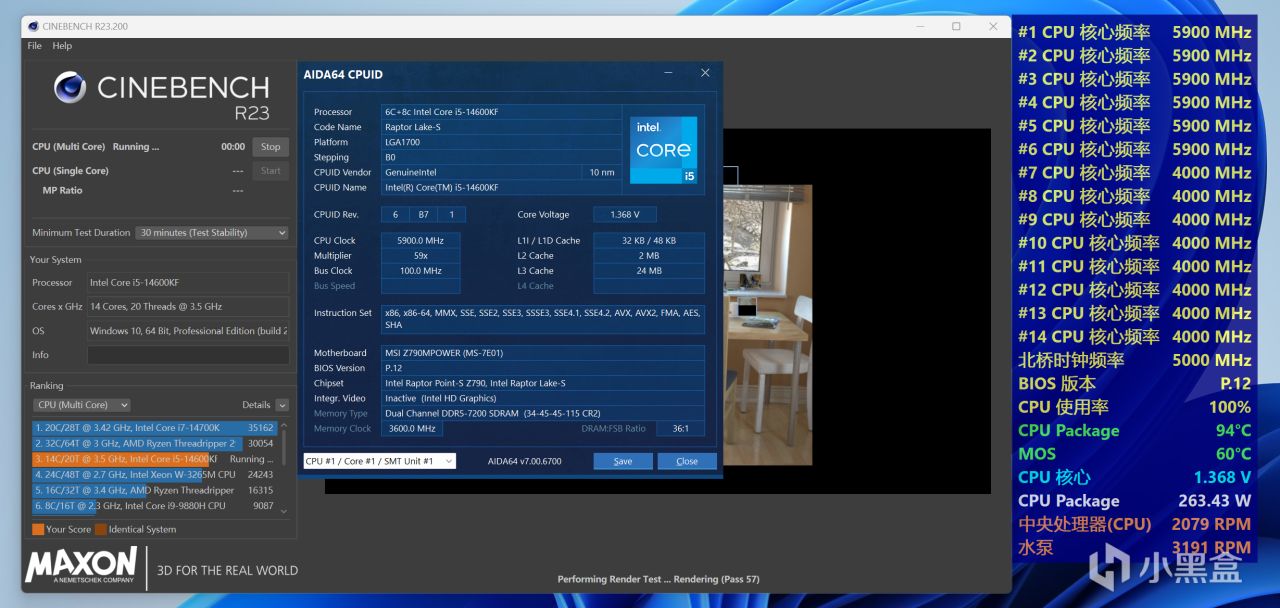Click the Cores x GHz field
Viewport: 1280px width, 608px height.
coord(188,307)
